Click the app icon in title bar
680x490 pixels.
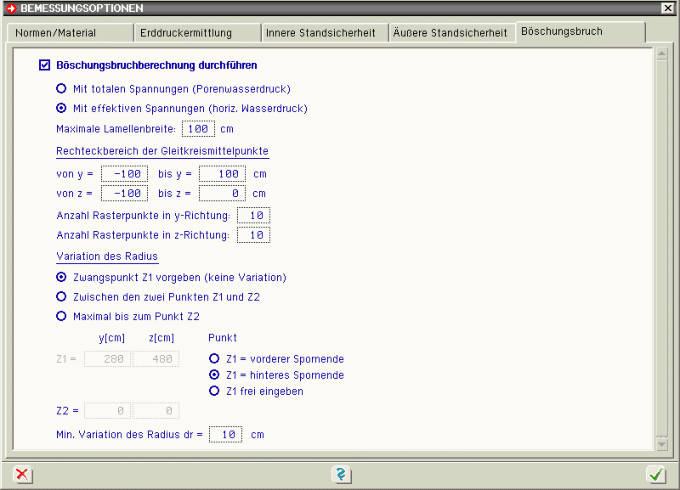coord(10,7)
